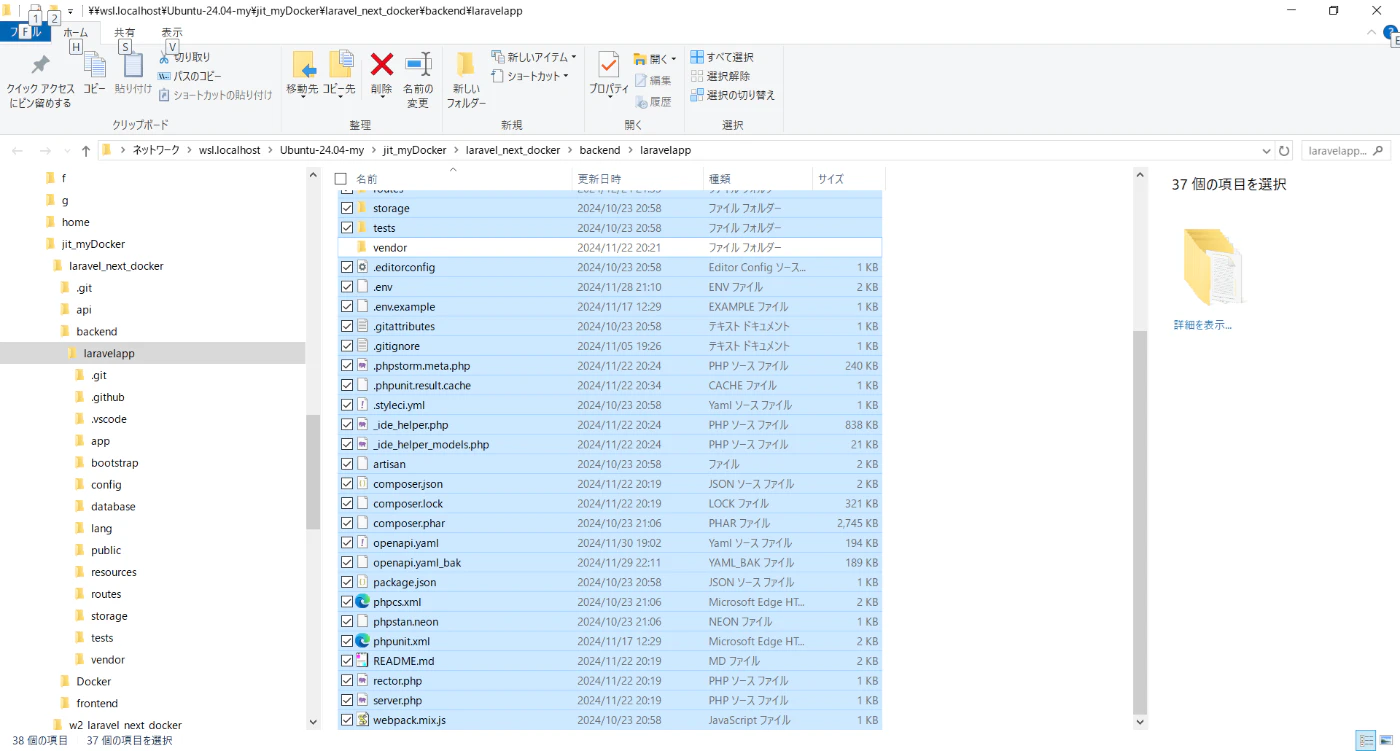Image resolution: width=1400 pixels, height=751 pixels.
Task: Click the Move to (移動先) icon
Action: click(x=303, y=65)
